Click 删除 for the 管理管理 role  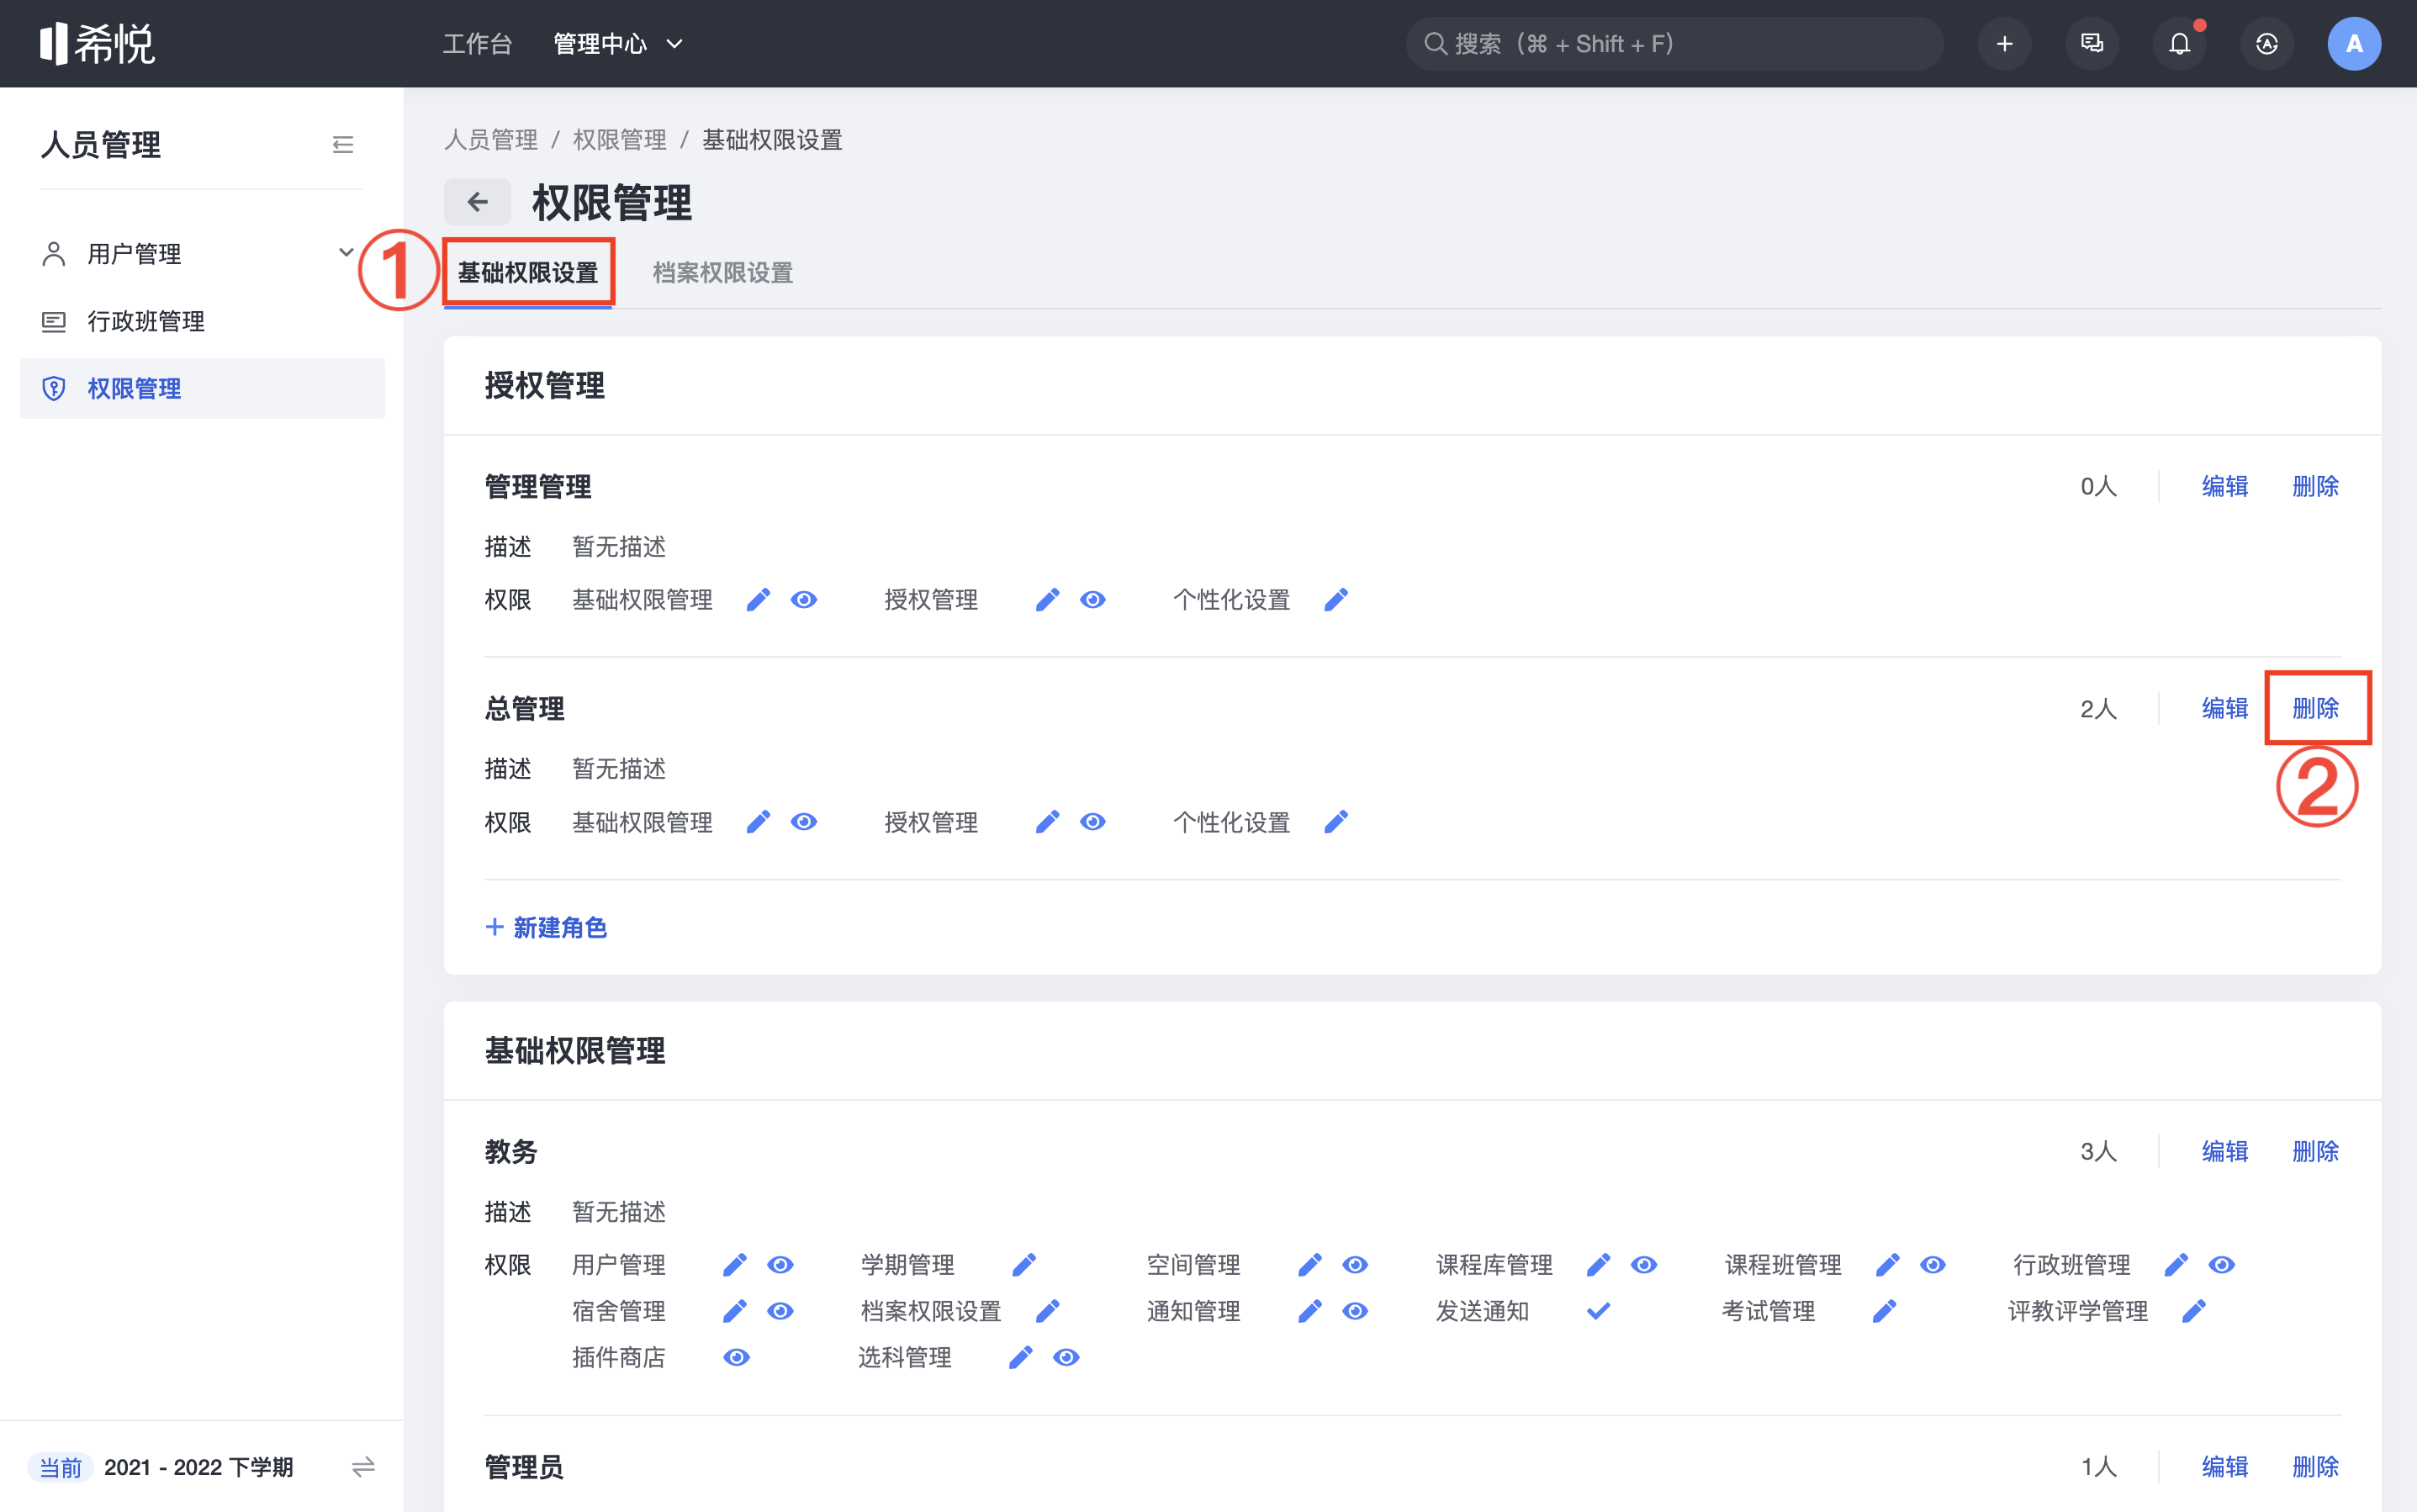tap(2316, 486)
